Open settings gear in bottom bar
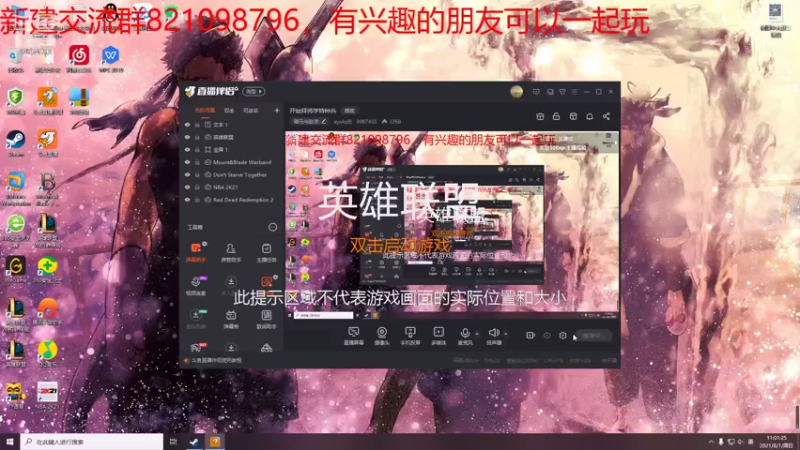800x450 pixels. tap(563, 335)
